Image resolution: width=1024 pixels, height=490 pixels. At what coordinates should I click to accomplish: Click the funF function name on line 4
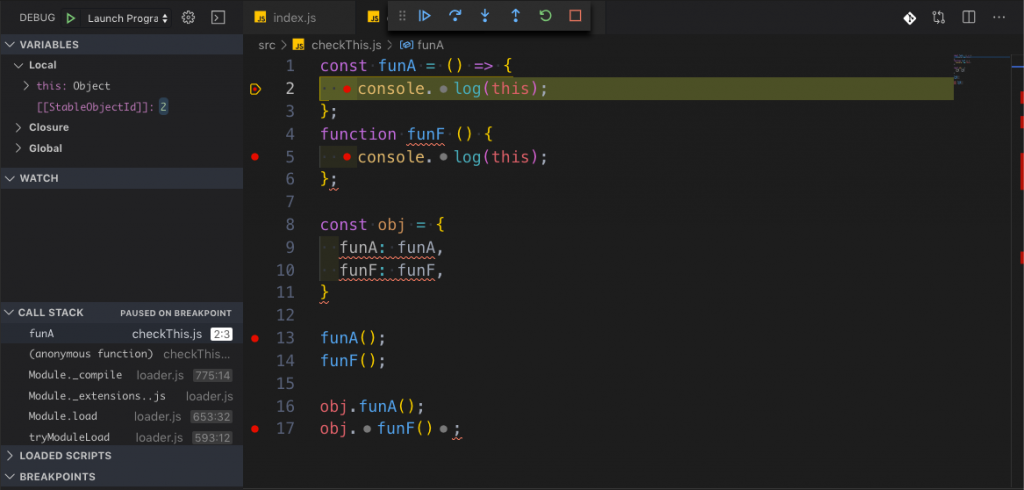coord(426,135)
